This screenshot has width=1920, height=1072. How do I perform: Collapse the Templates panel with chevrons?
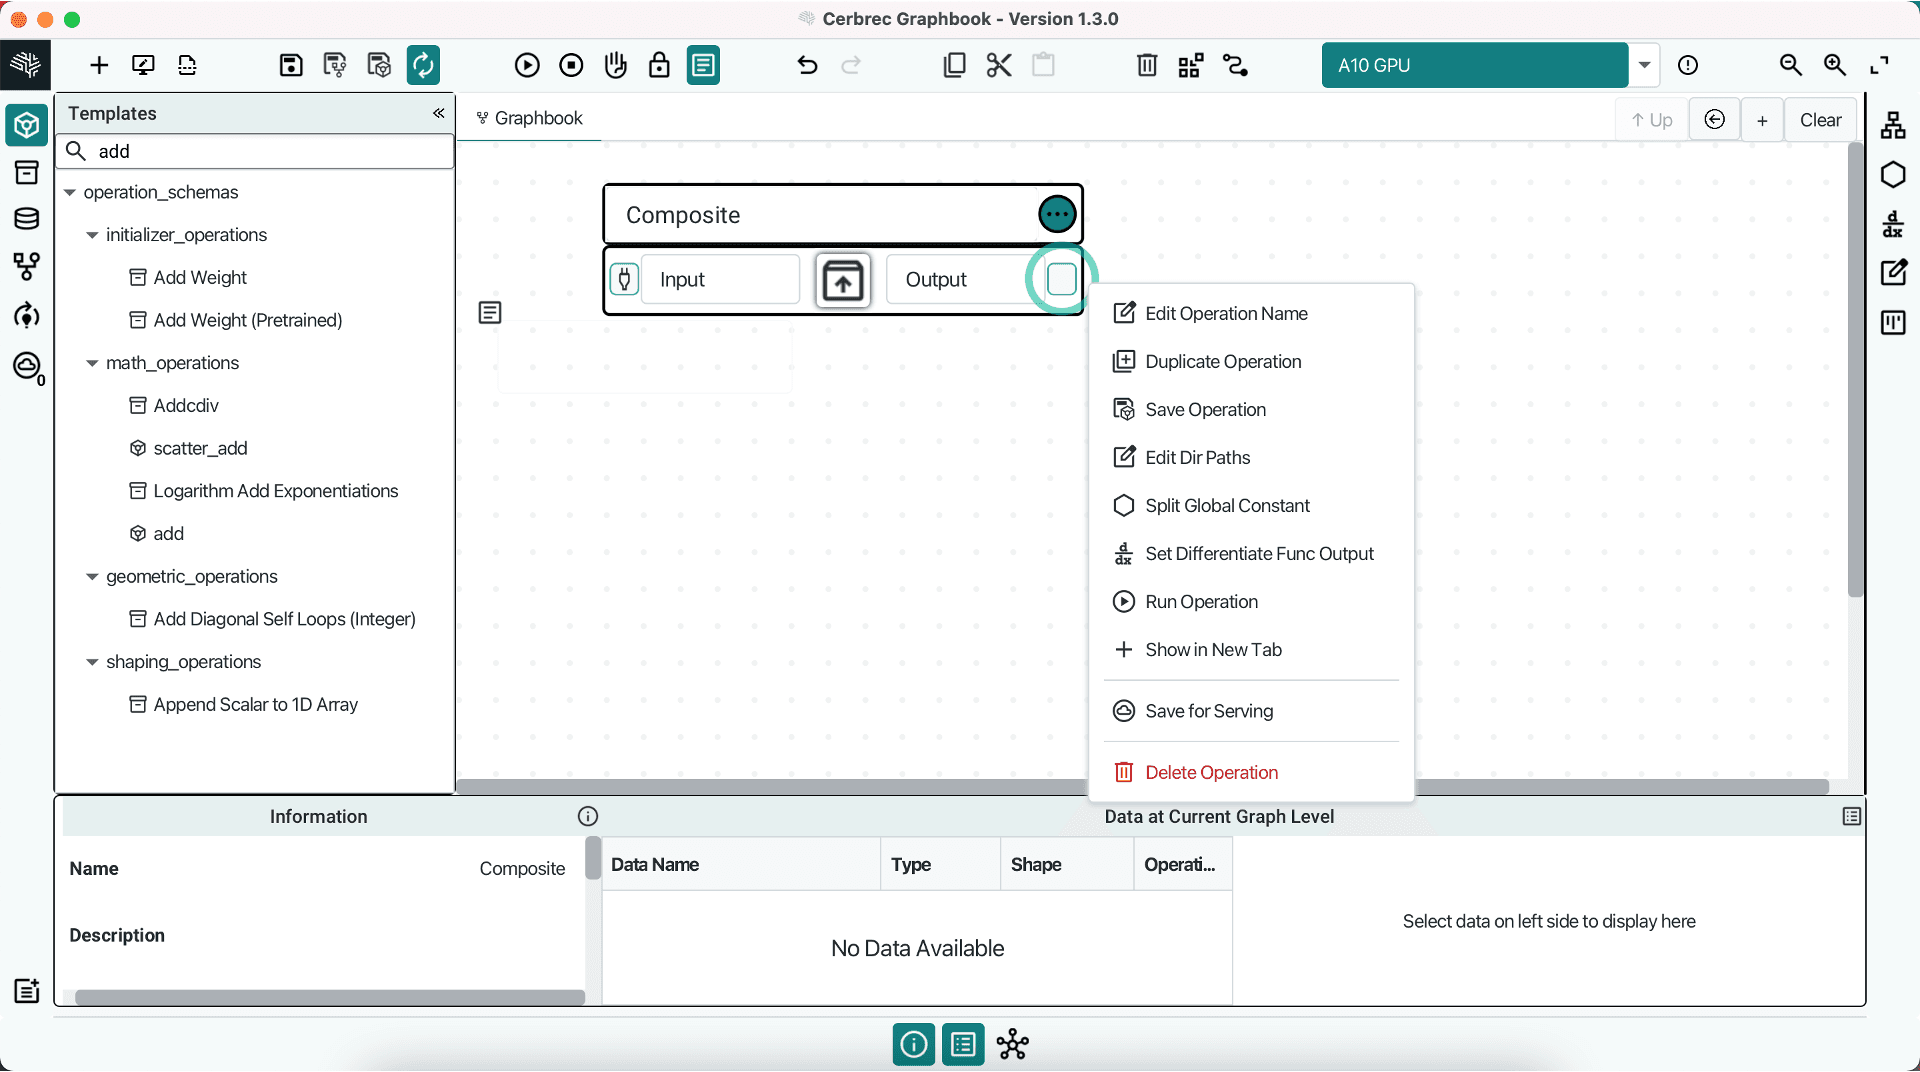[x=438, y=113]
